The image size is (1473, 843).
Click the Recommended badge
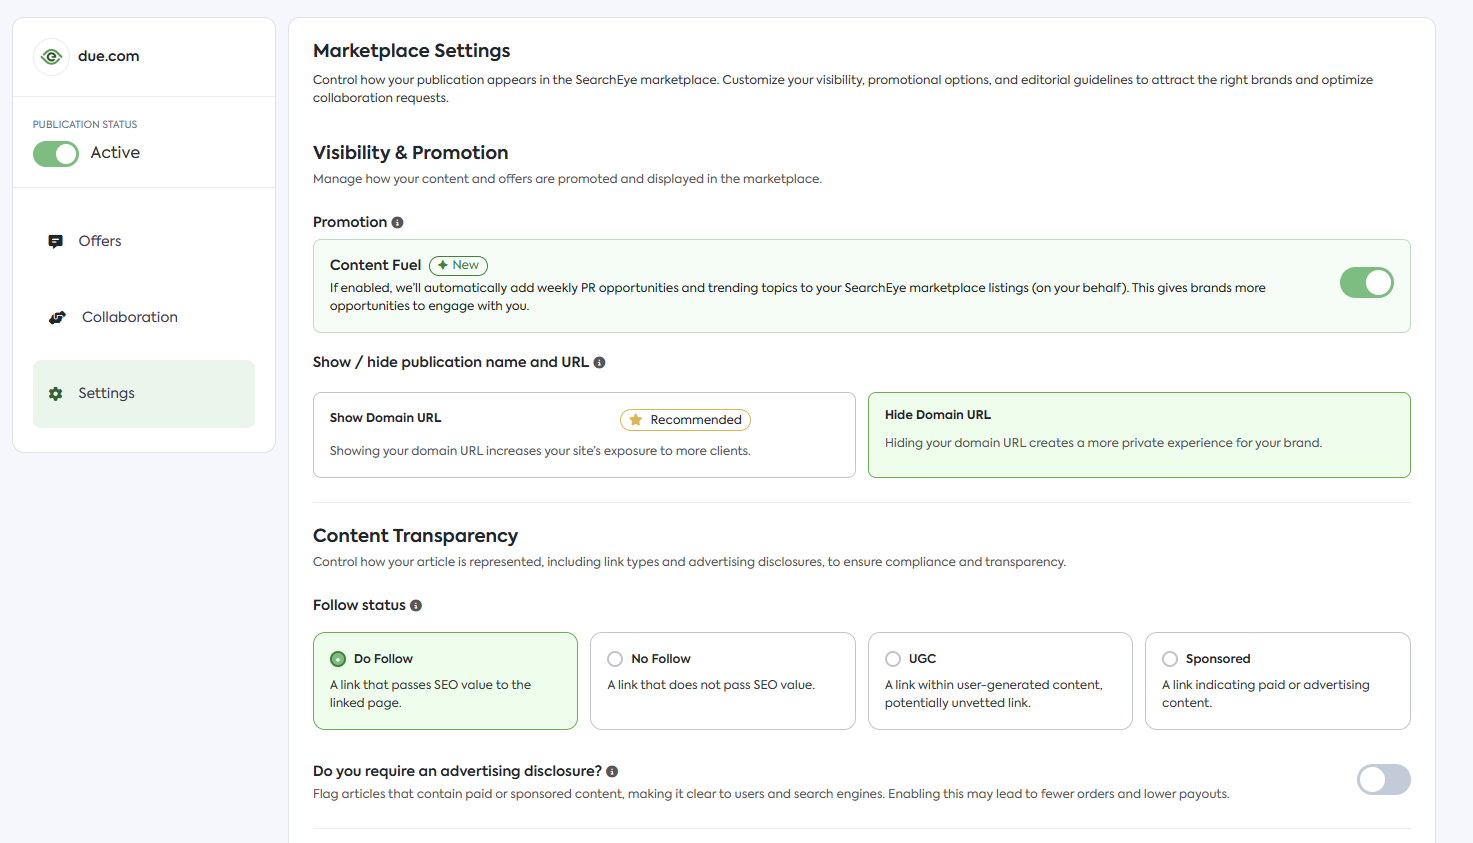[685, 420]
